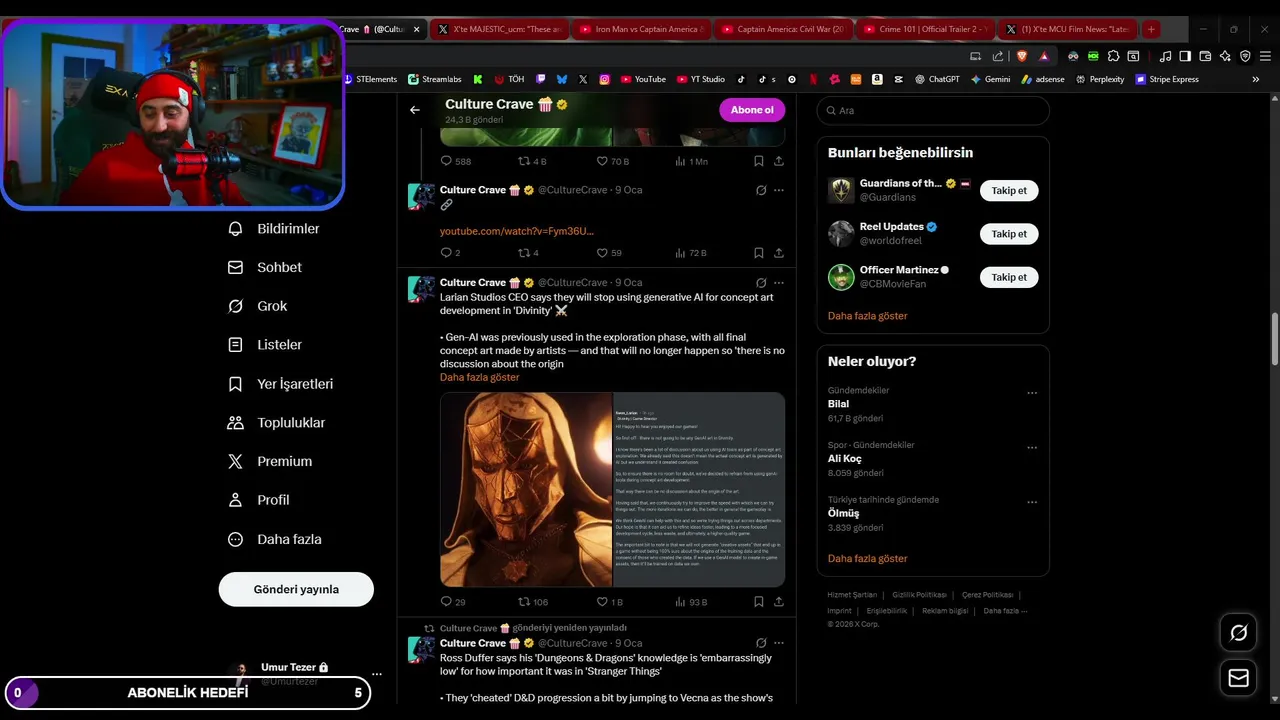The height and width of the screenshot is (720, 1280).
Task: Open a new browser tab with plus button
Action: (1151, 29)
